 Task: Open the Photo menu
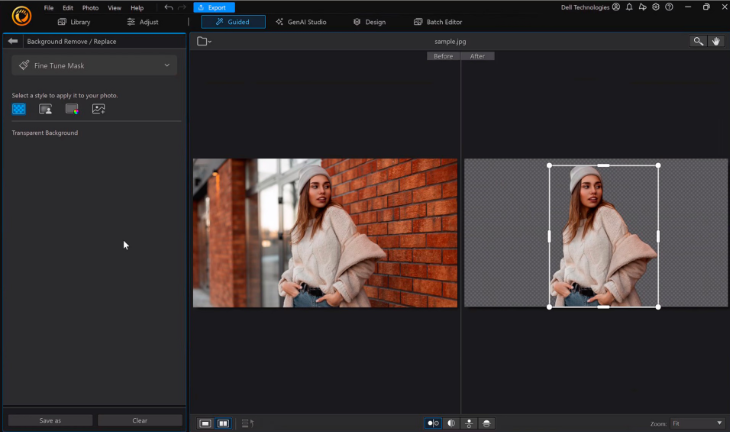(90, 7)
